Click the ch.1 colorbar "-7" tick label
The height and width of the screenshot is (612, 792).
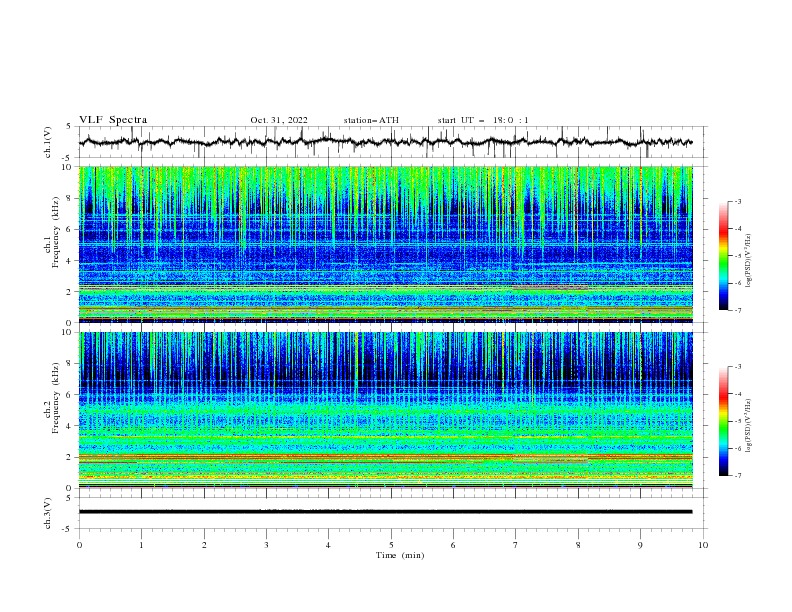(738, 310)
